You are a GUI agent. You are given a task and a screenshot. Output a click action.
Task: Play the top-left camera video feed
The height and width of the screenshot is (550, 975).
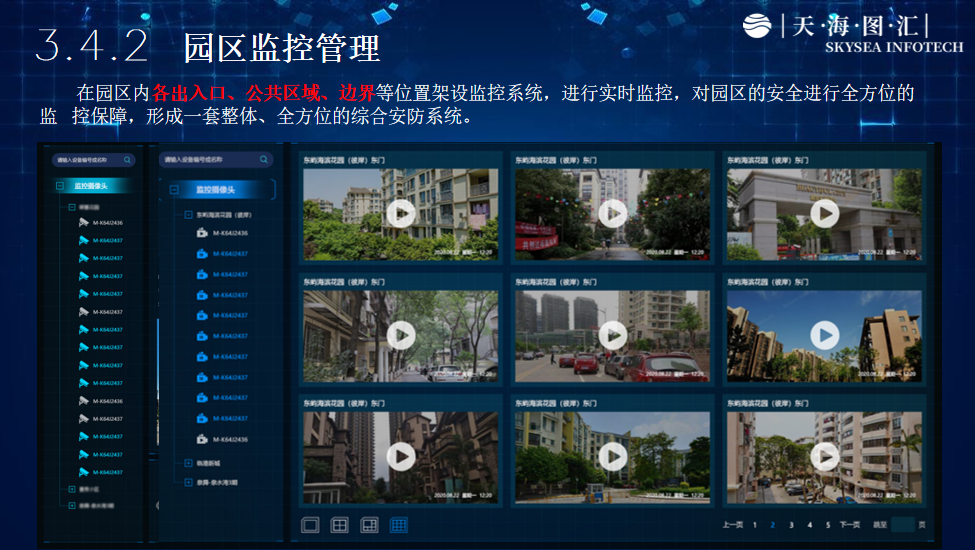[x=400, y=213]
